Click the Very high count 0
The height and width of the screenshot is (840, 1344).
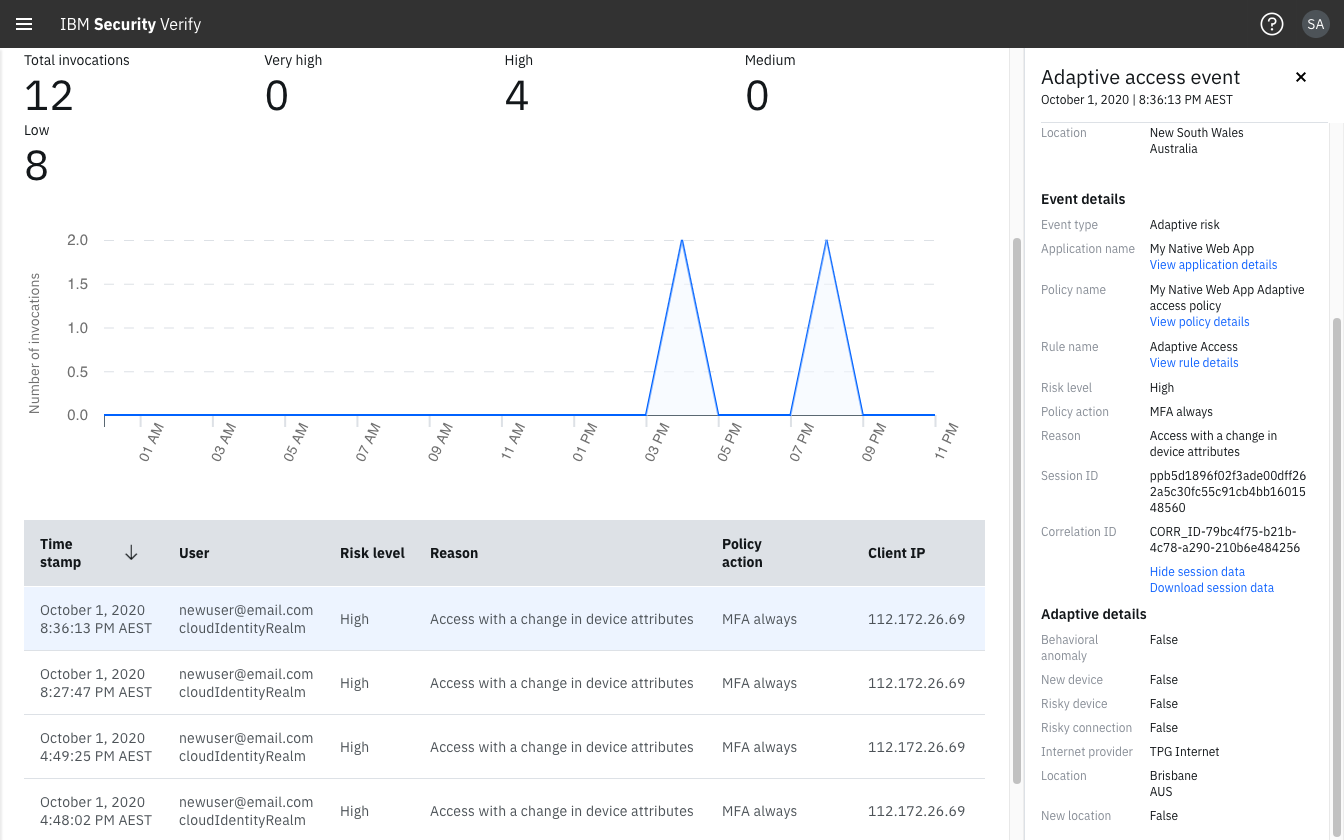(x=276, y=96)
